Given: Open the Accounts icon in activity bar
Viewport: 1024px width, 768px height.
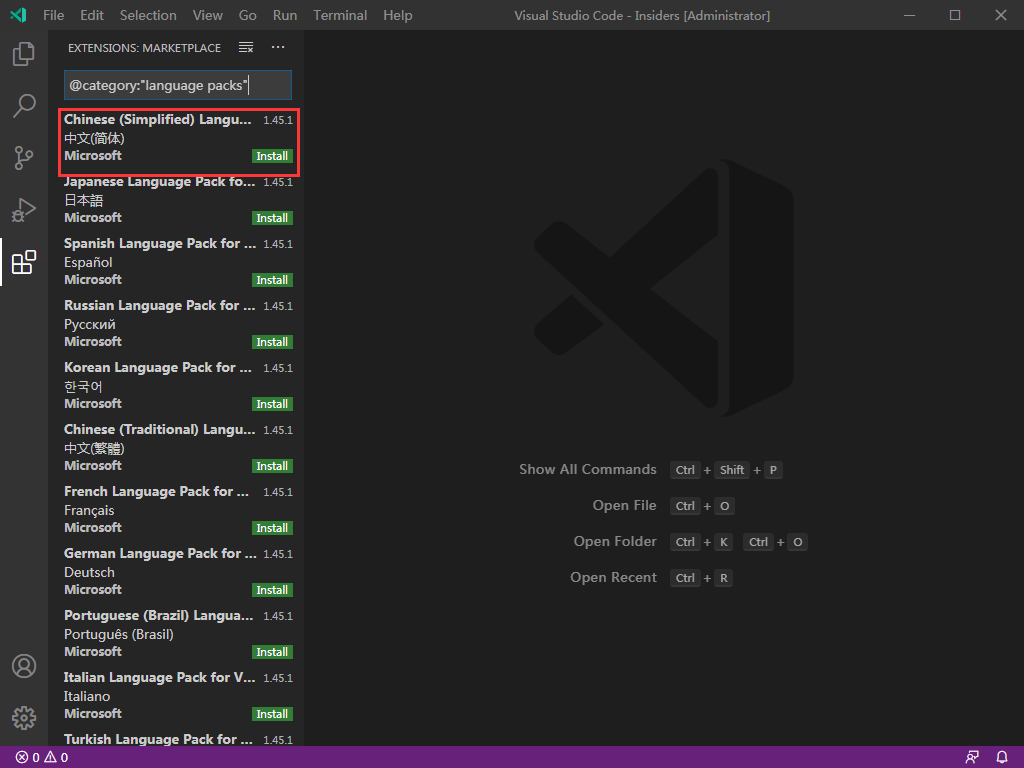Looking at the screenshot, I should (24, 666).
